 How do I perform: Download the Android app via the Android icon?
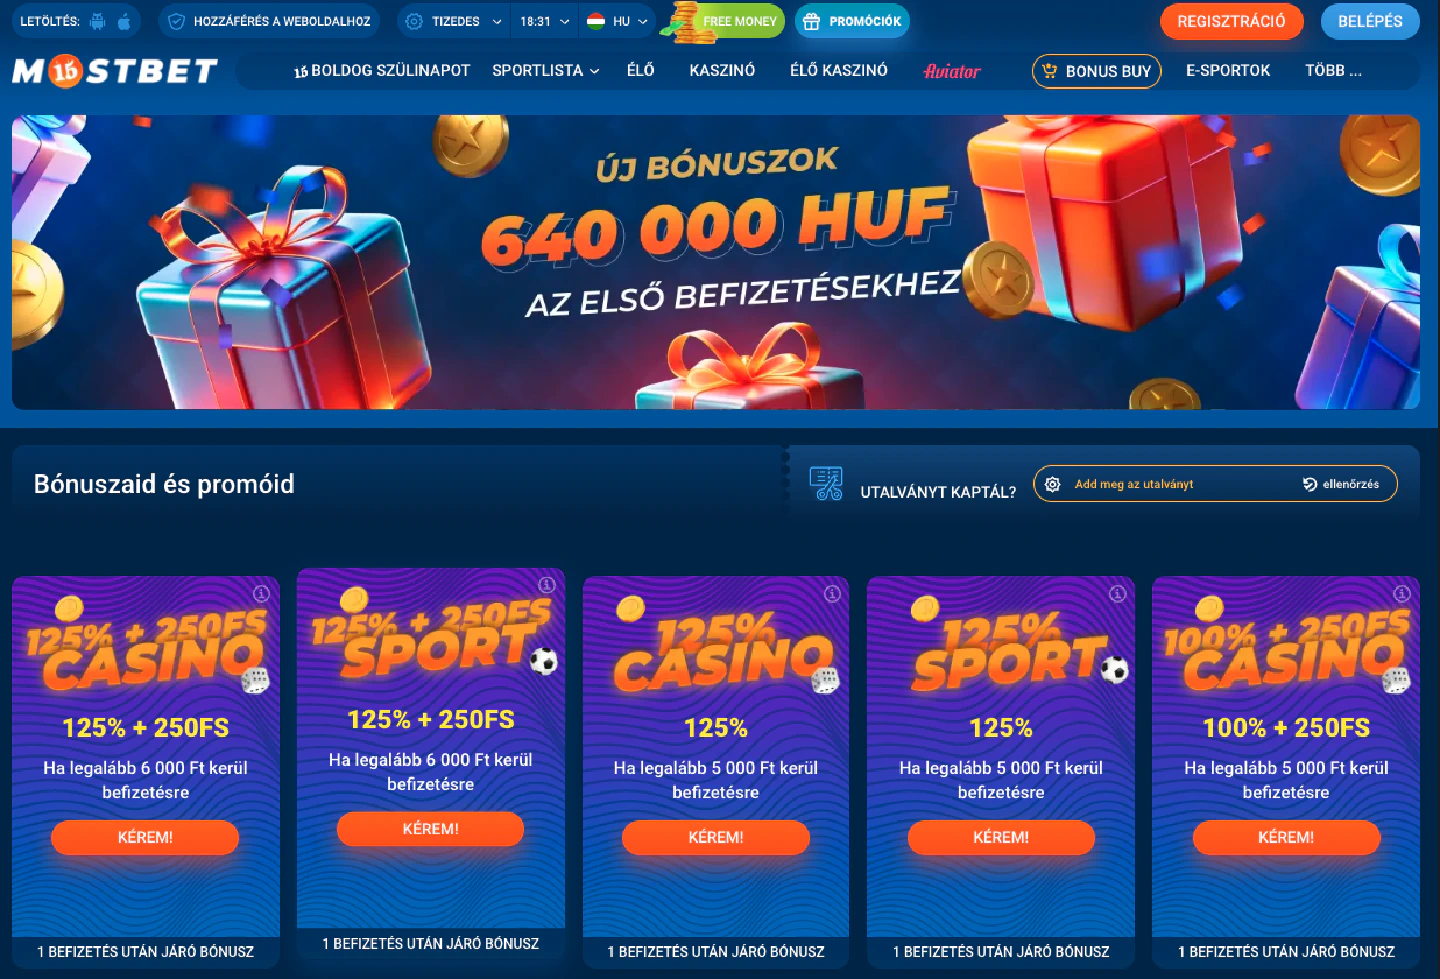(x=97, y=21)
